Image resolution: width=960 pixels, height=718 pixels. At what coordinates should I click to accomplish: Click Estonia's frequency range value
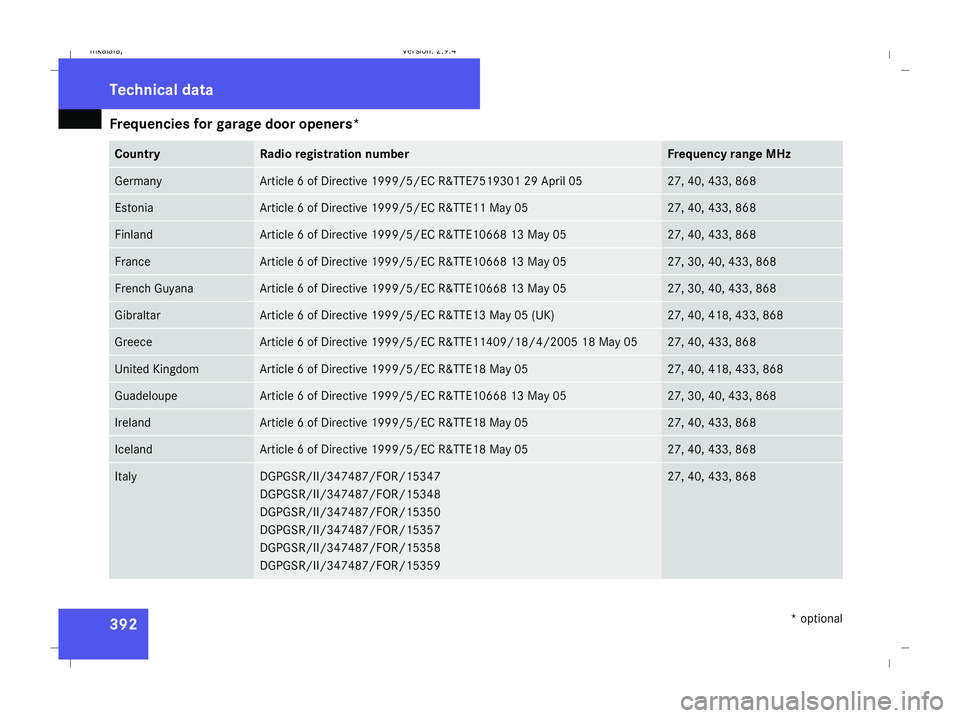[x=711, y=208]
